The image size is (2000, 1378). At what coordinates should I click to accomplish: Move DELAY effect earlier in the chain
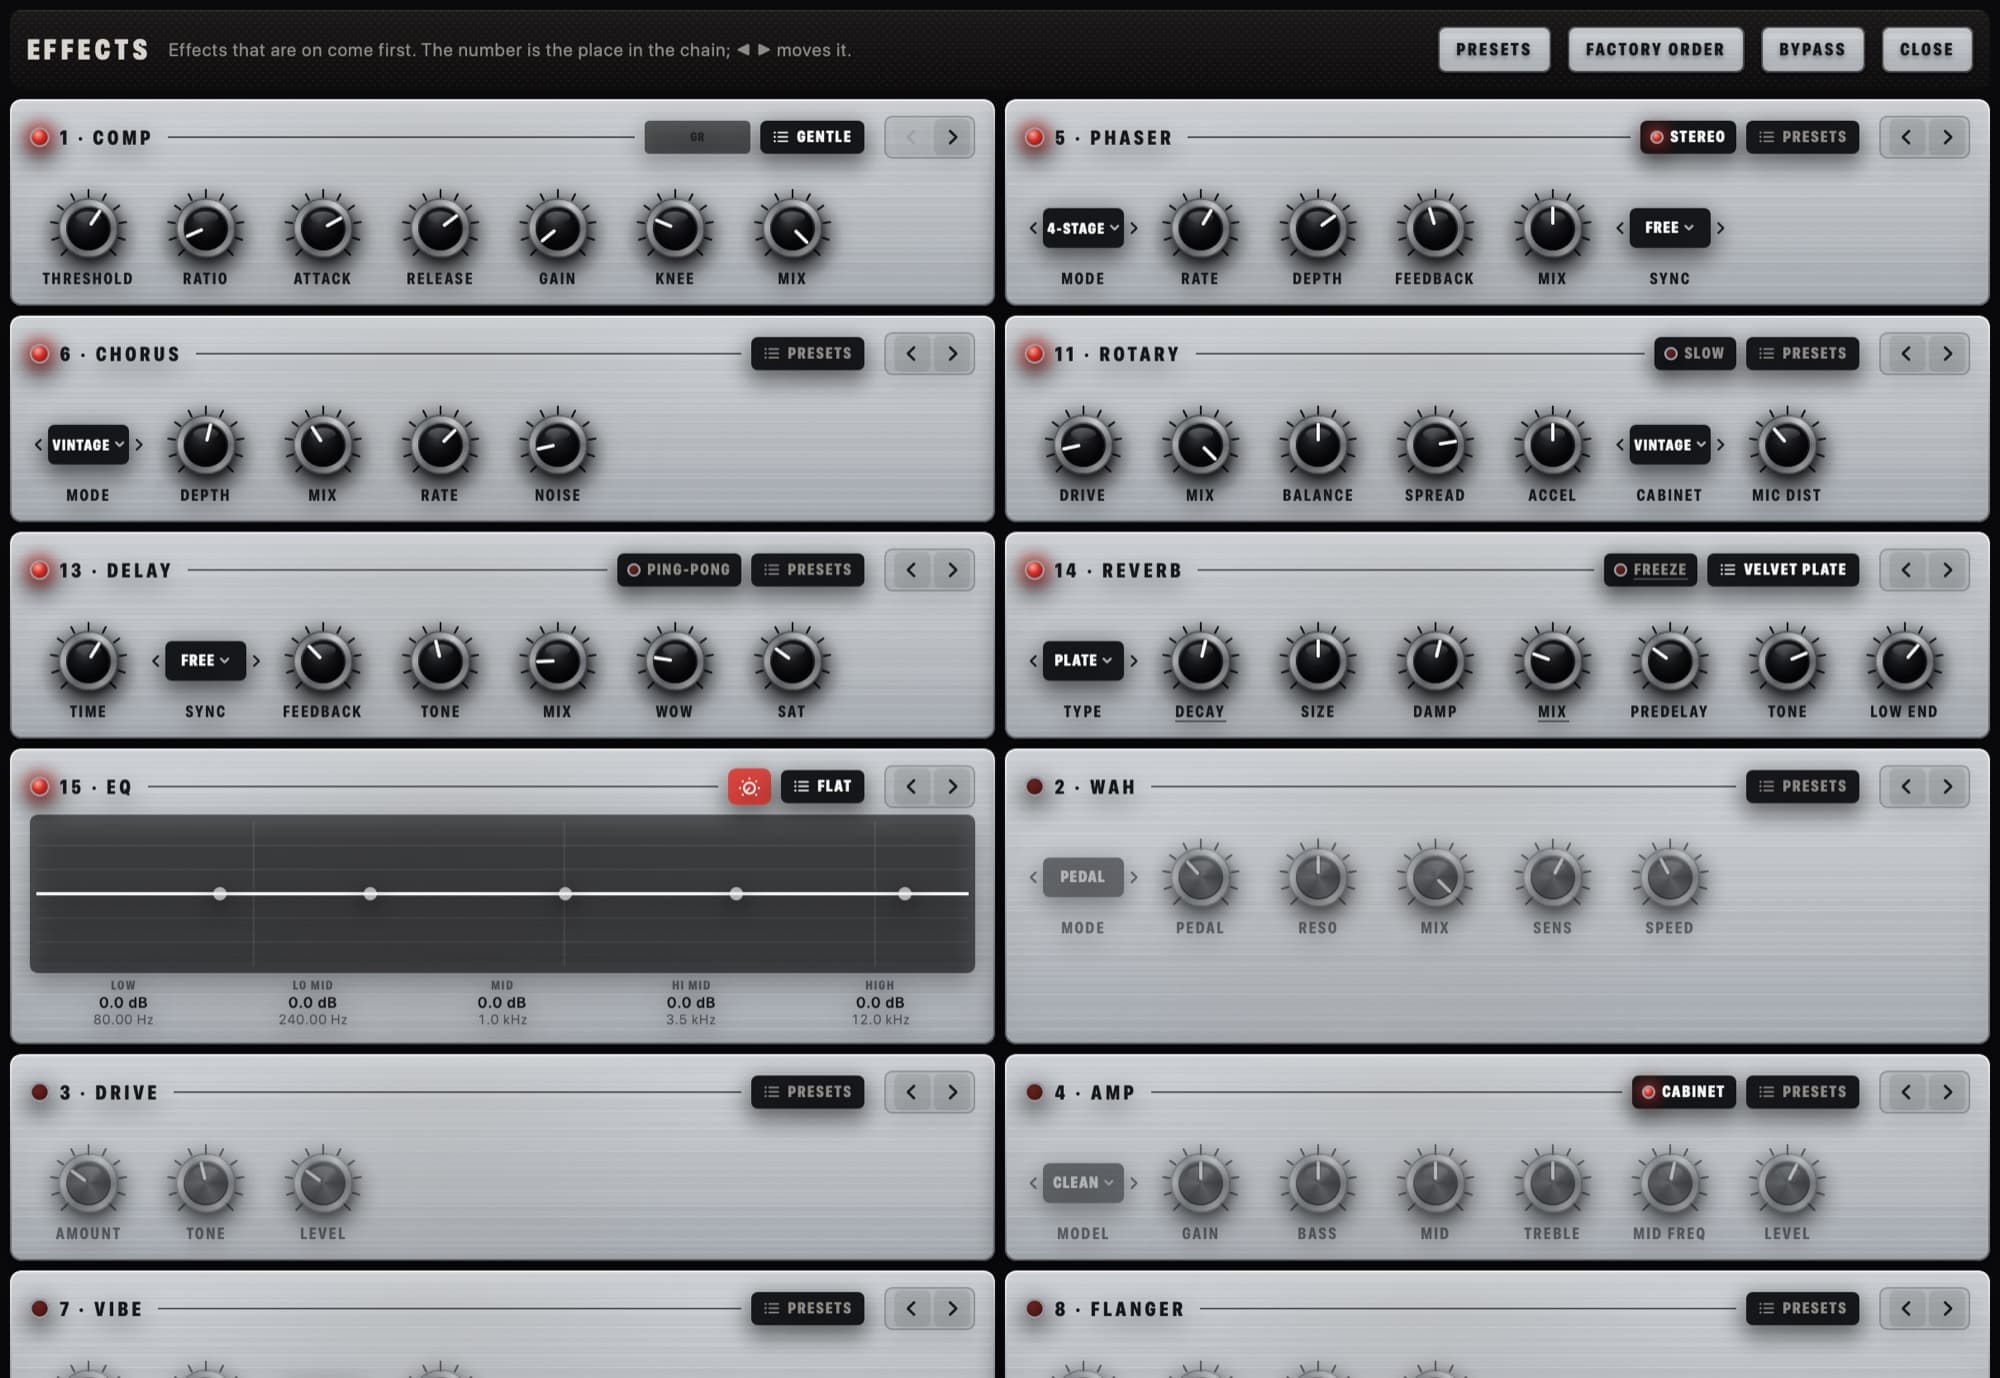[910, 570]
